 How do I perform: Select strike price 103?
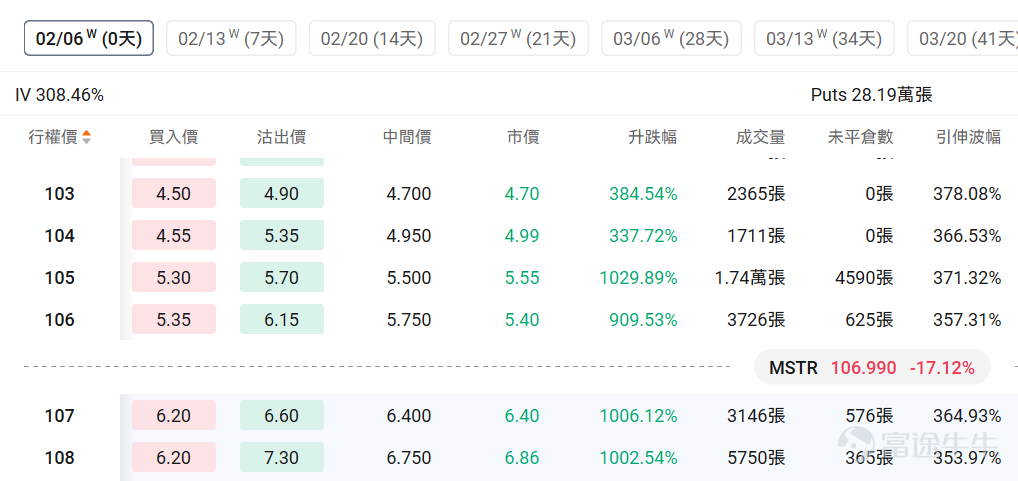60,193
